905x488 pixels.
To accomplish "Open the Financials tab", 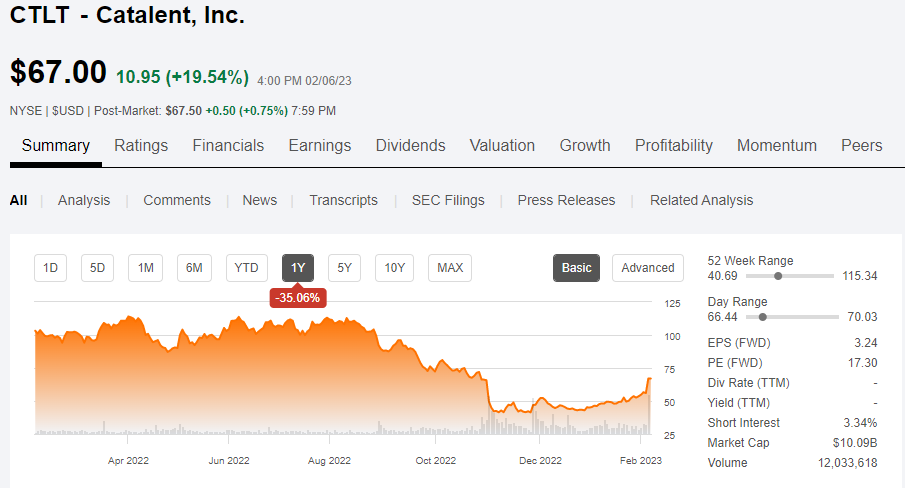I will tap(228, 145).
